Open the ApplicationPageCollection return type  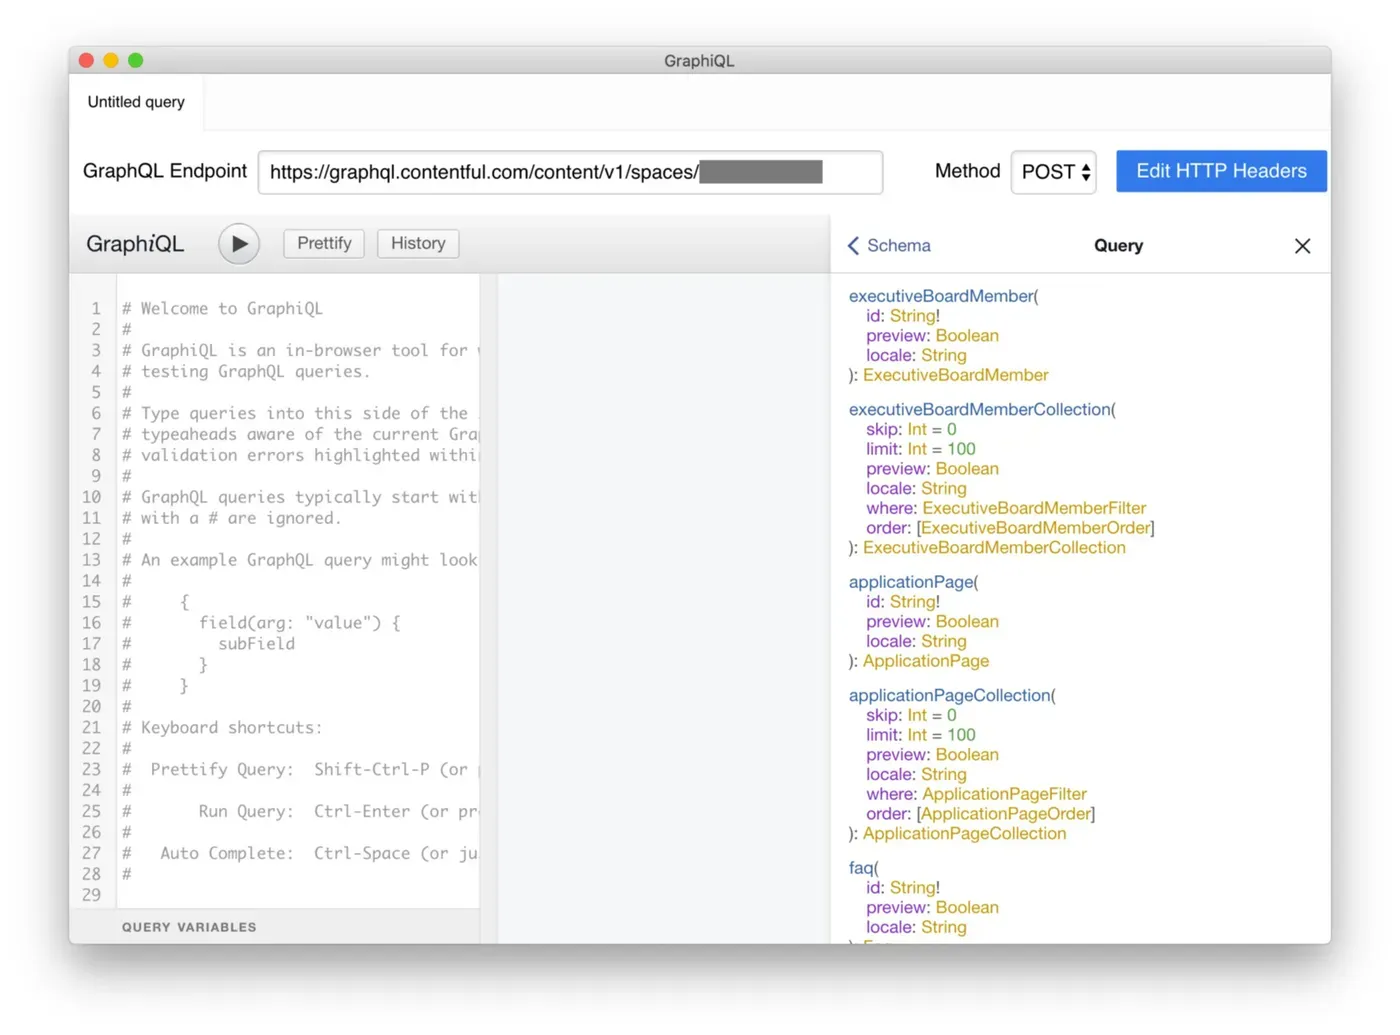963,833
